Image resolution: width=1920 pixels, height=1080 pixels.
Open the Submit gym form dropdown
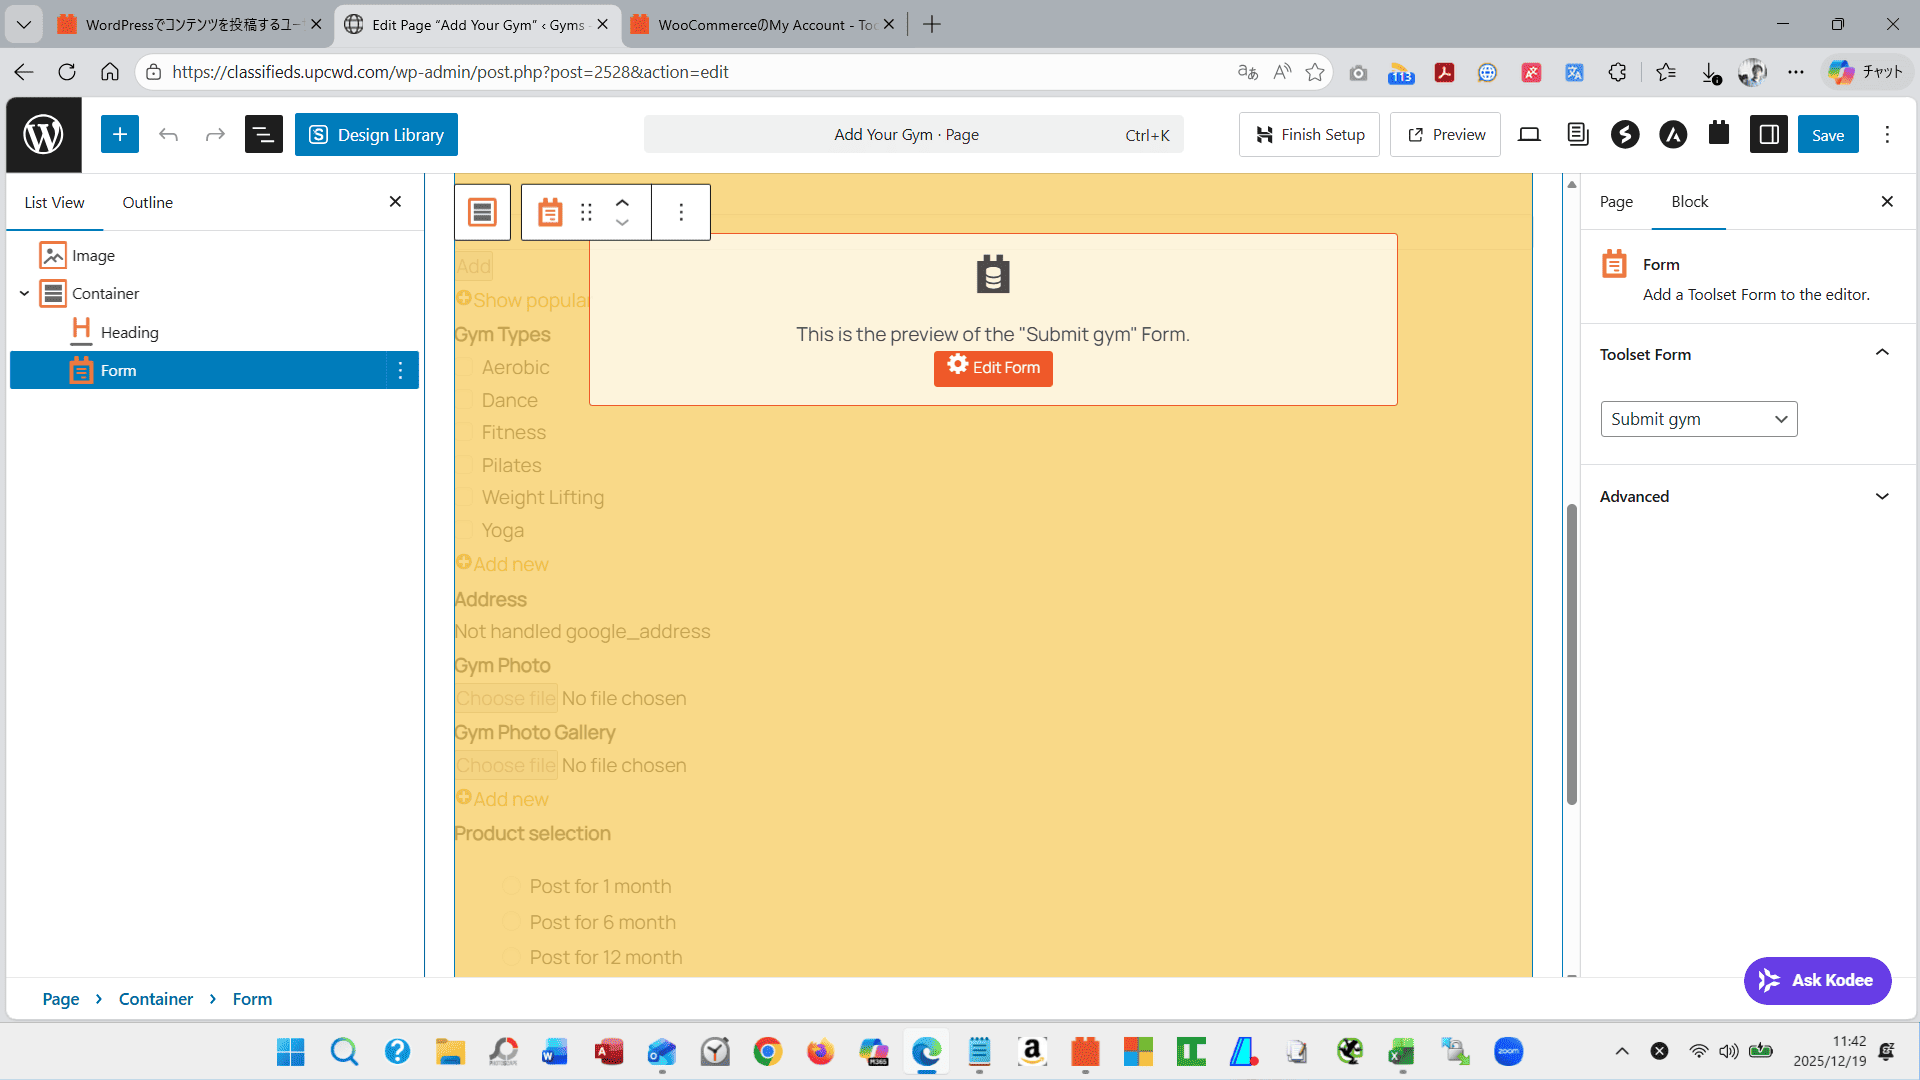1698,419
